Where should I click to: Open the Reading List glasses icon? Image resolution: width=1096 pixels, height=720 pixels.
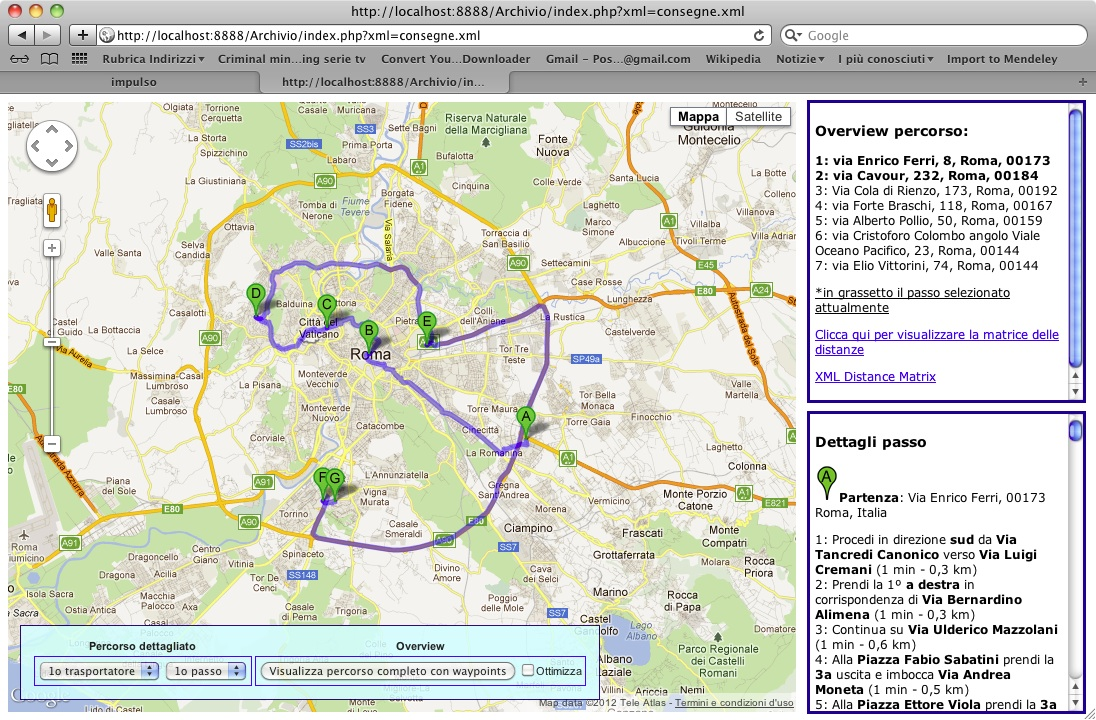pos(19,59)
